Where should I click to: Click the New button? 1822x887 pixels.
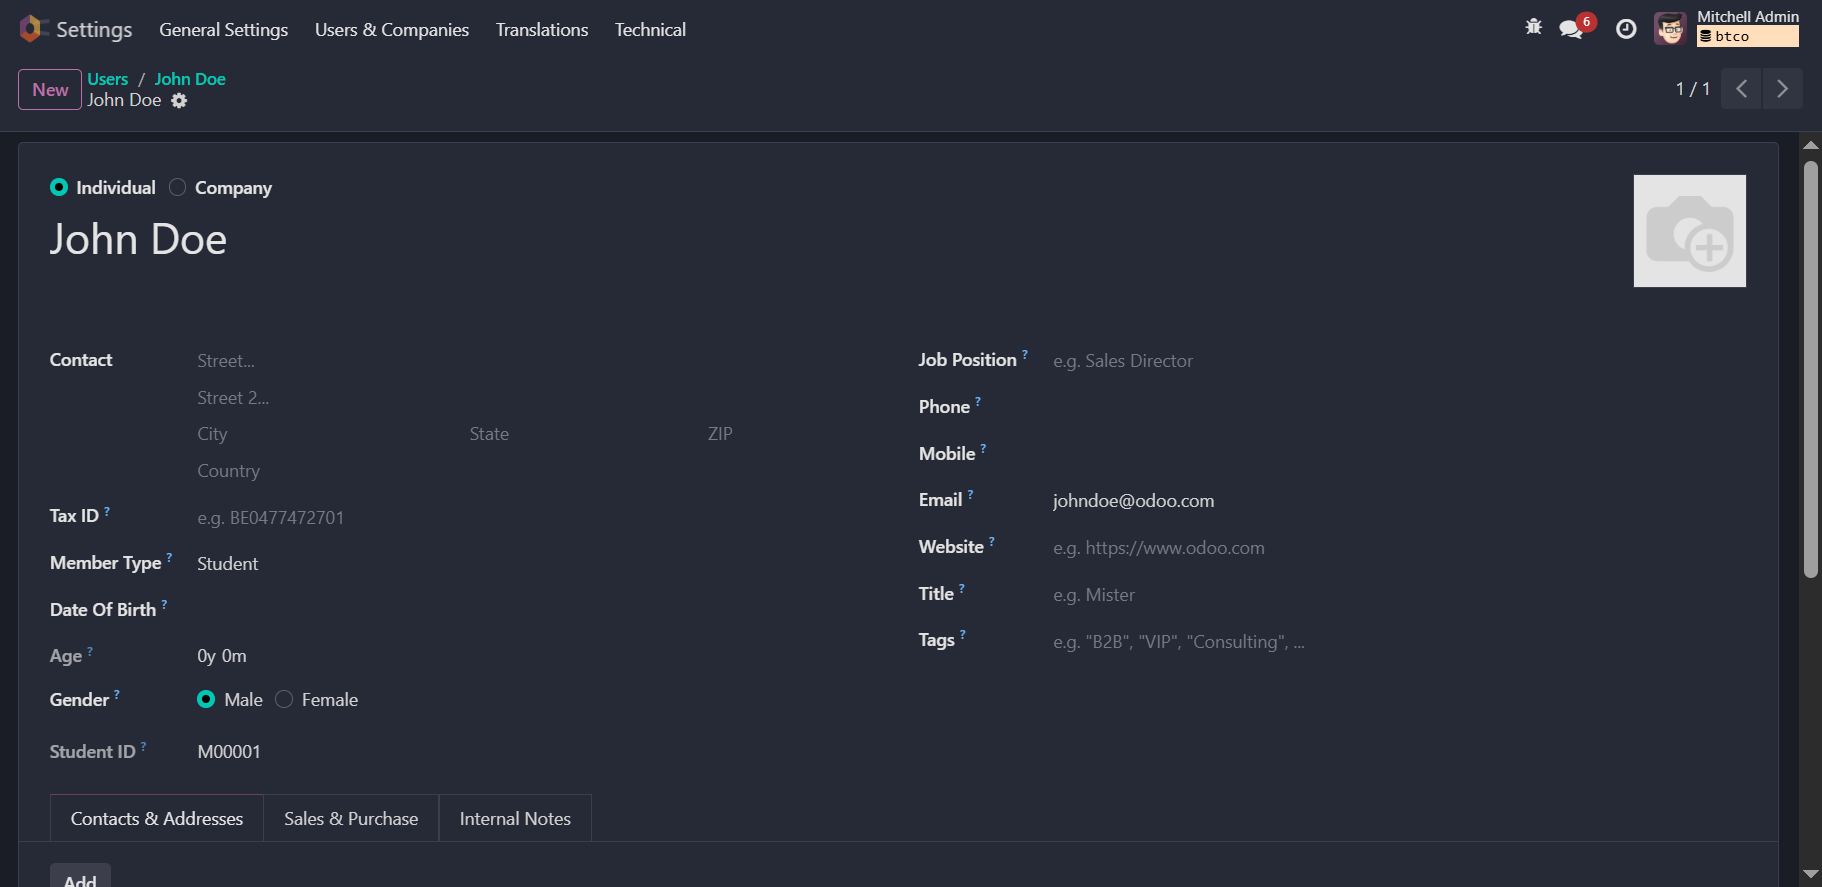[x=50, y=90]
